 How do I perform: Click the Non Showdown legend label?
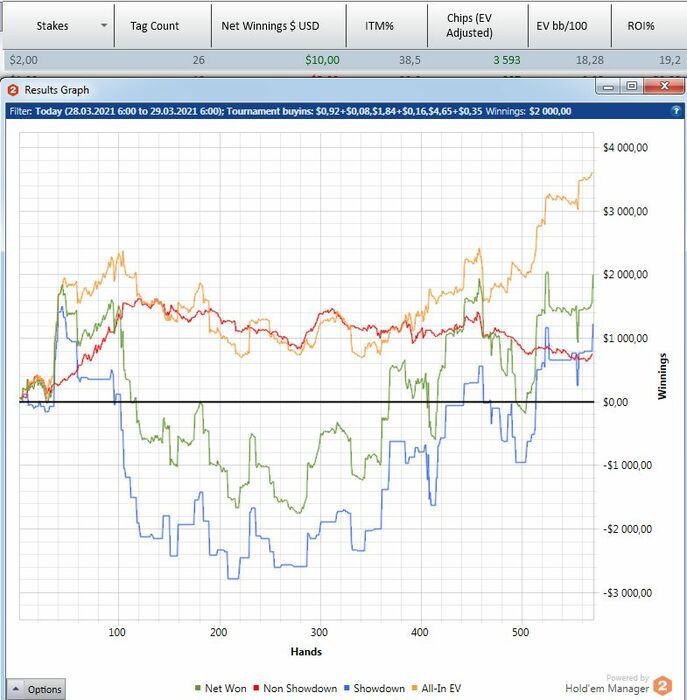(x=300, y=688)
